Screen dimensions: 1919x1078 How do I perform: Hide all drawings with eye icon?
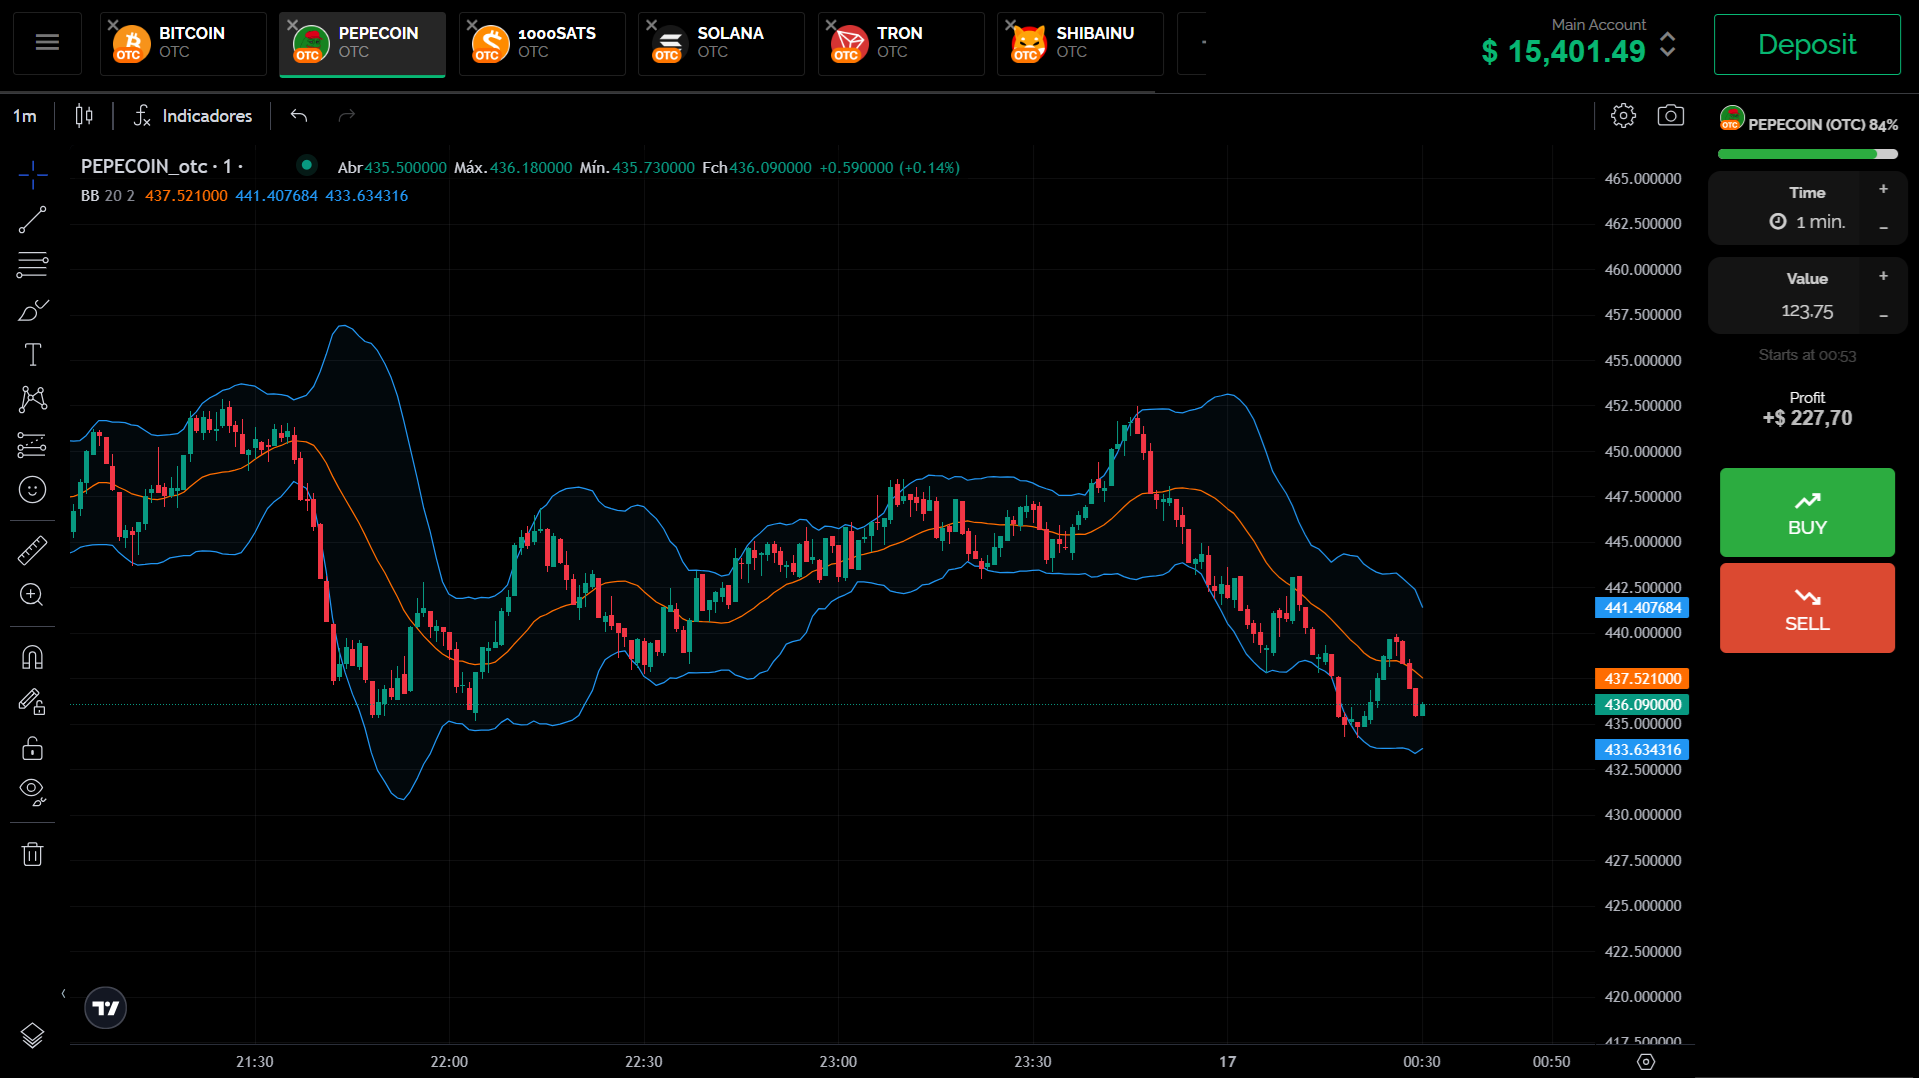32,792
